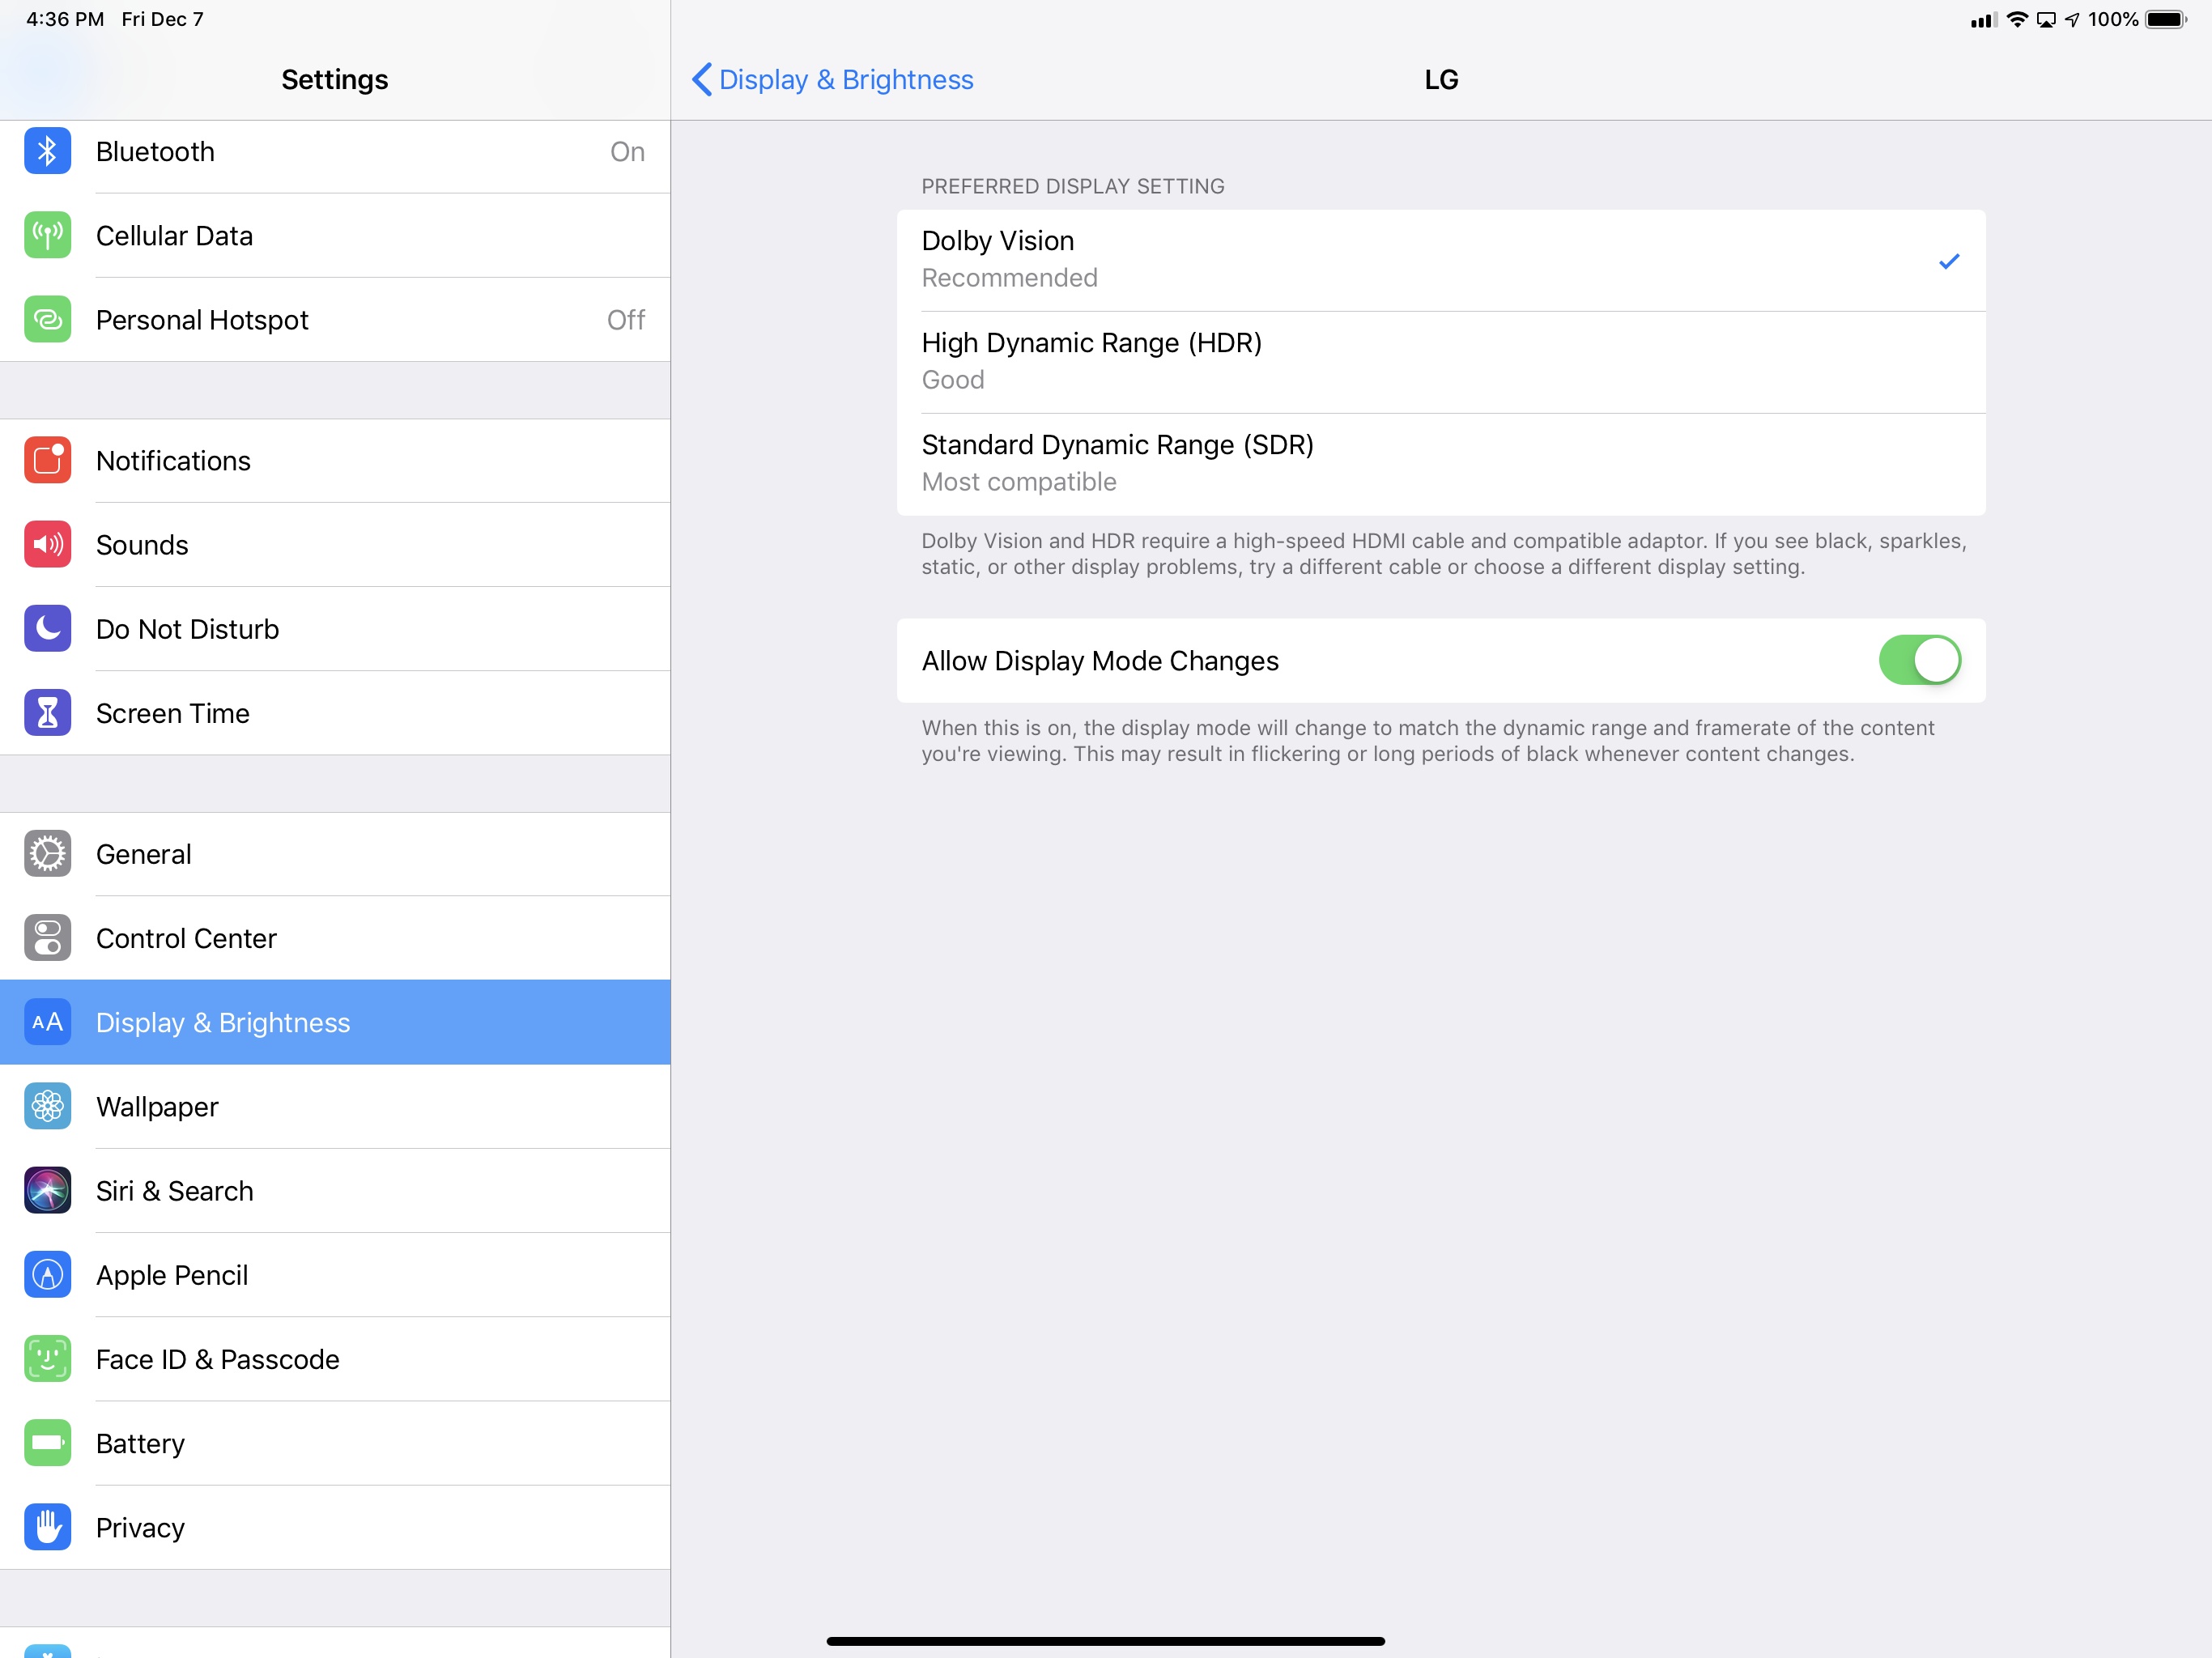Open General settings
This screenshot has height=1658, width=2212.
coord(335,854)
